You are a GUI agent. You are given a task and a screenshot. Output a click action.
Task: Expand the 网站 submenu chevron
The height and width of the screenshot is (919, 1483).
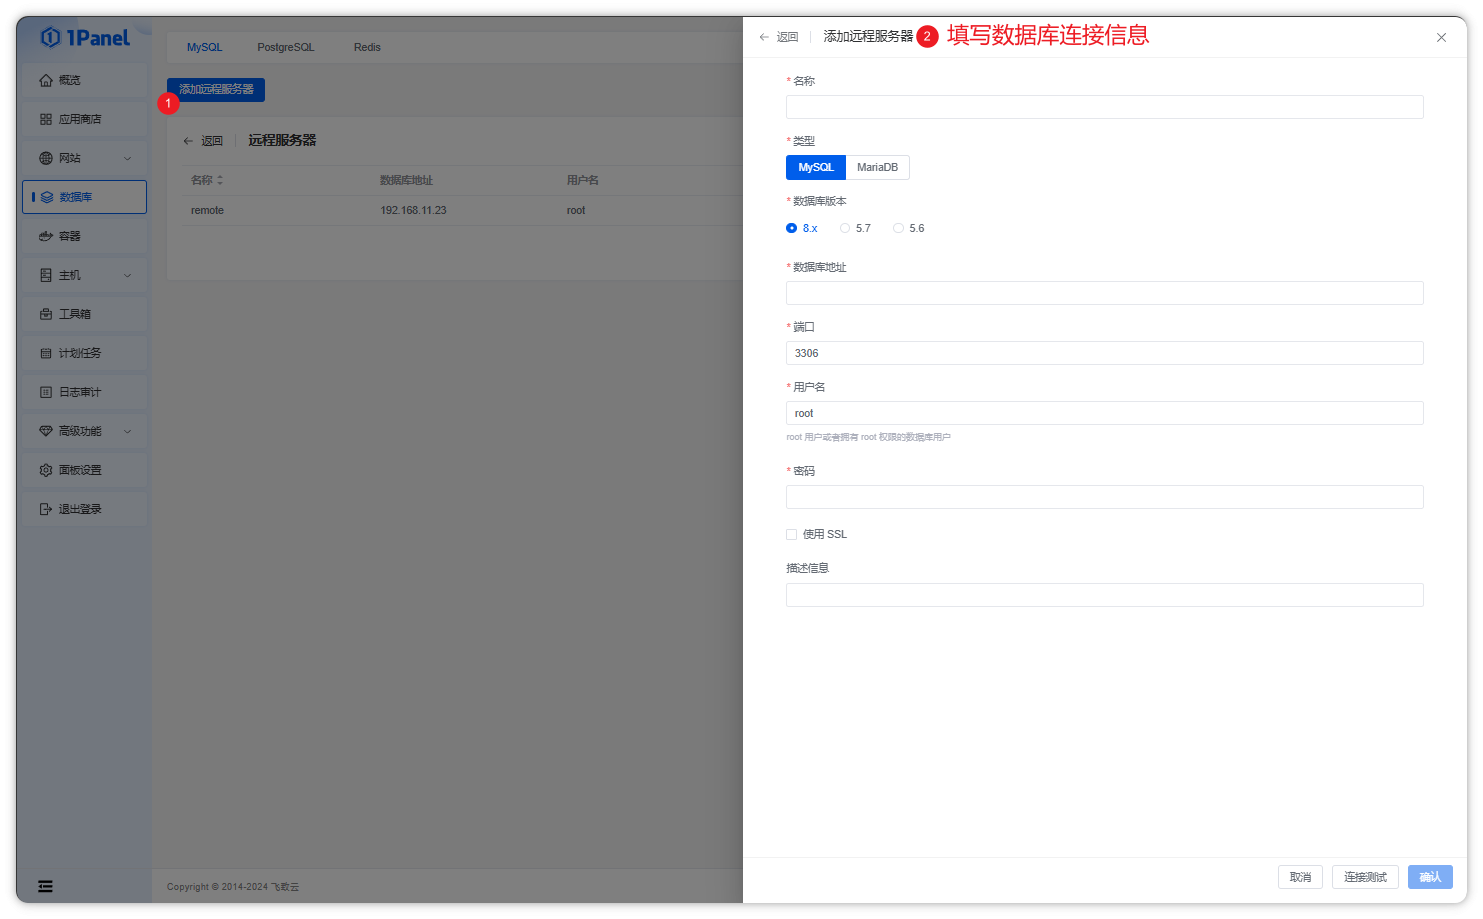[x=128, y=158]
